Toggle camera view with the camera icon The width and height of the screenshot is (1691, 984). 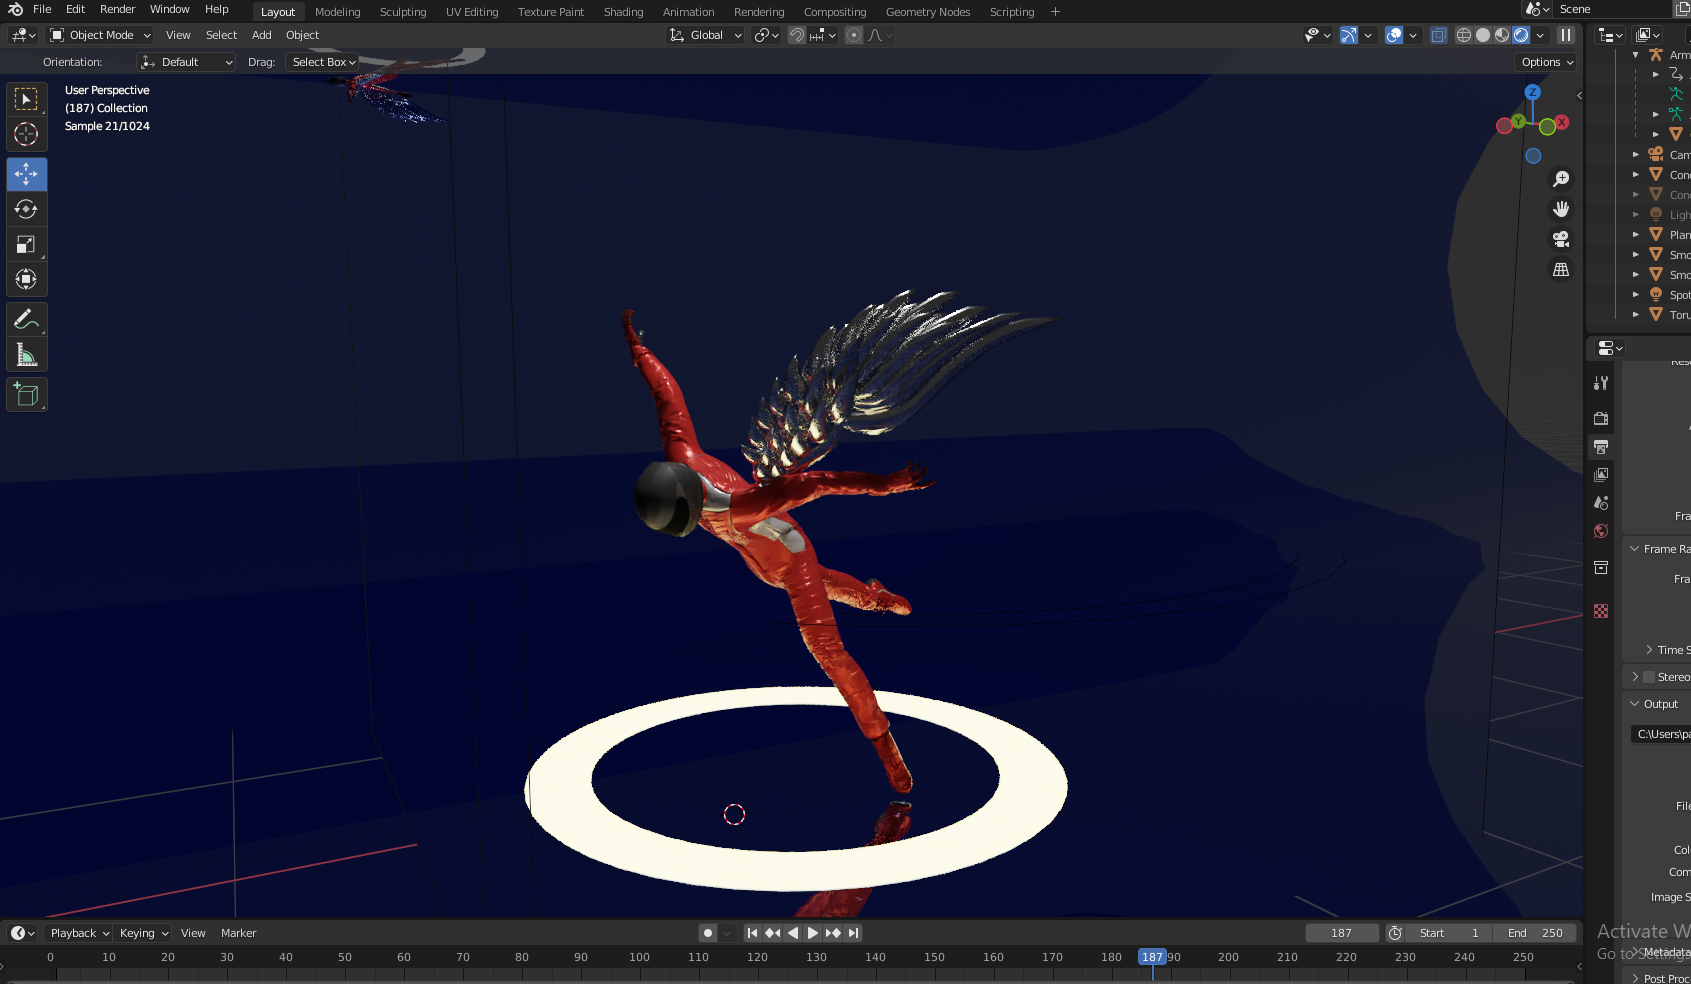pos(1560,239)
